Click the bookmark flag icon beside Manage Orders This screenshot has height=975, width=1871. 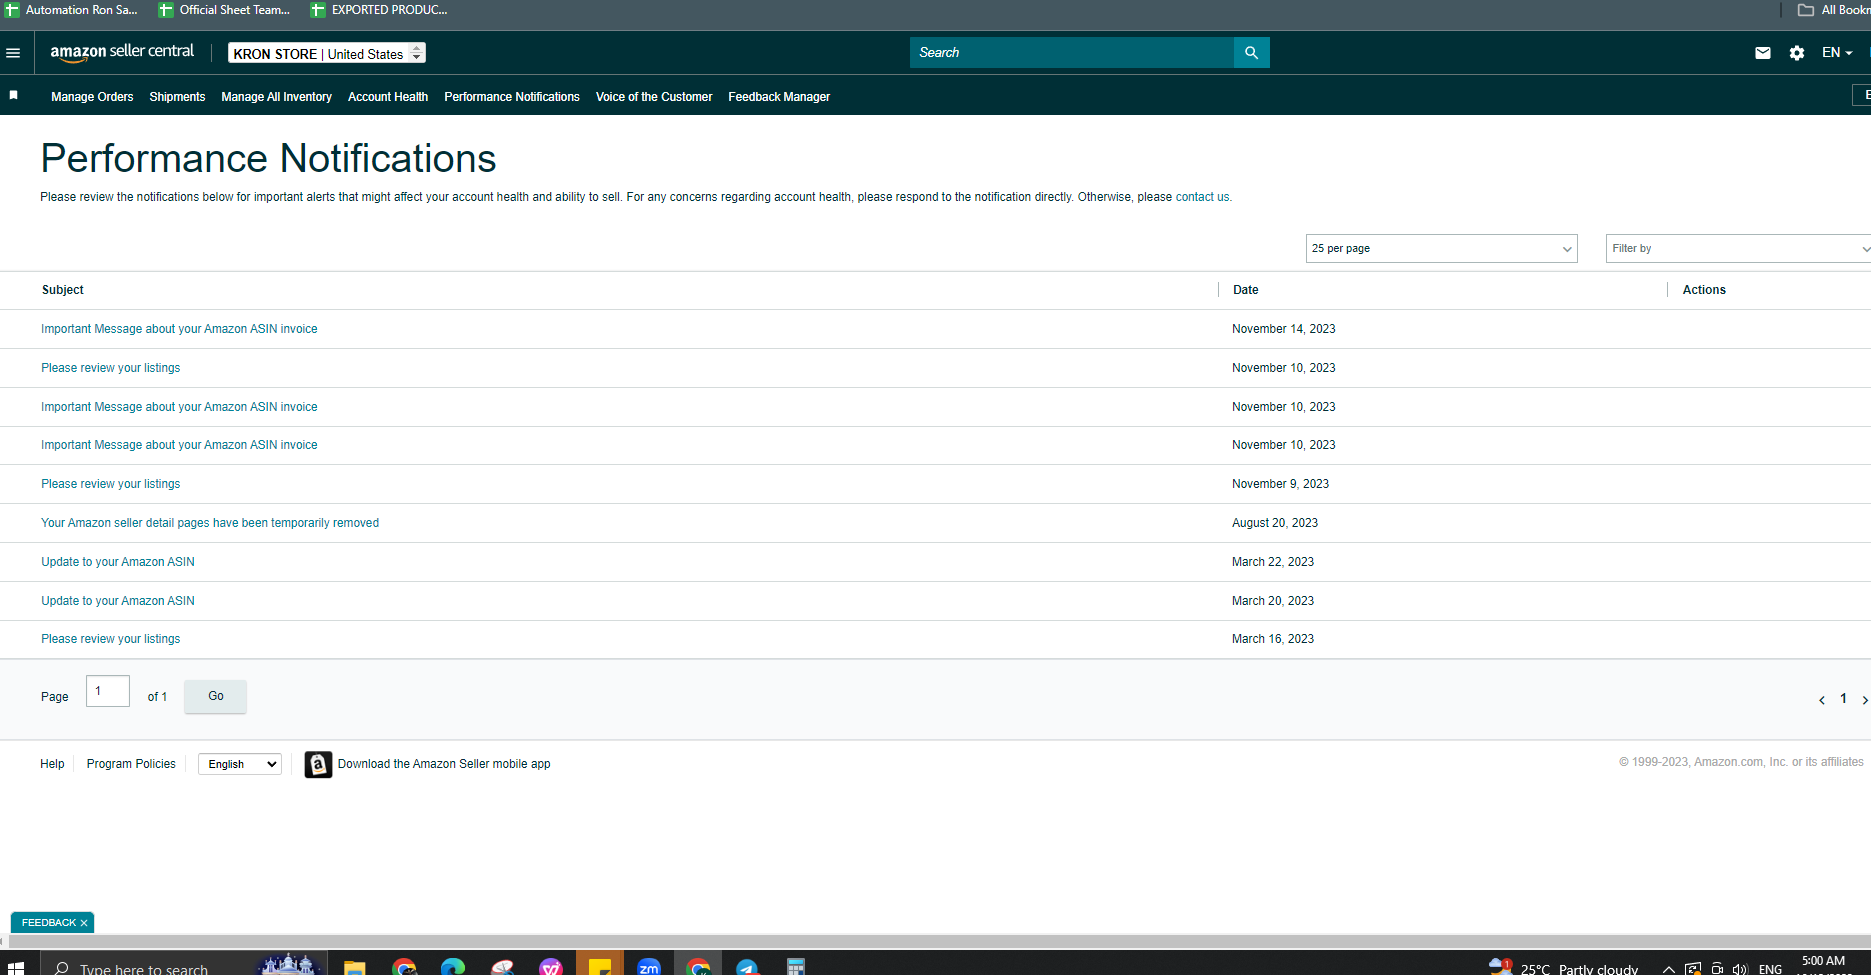click(x=14, y=95)
